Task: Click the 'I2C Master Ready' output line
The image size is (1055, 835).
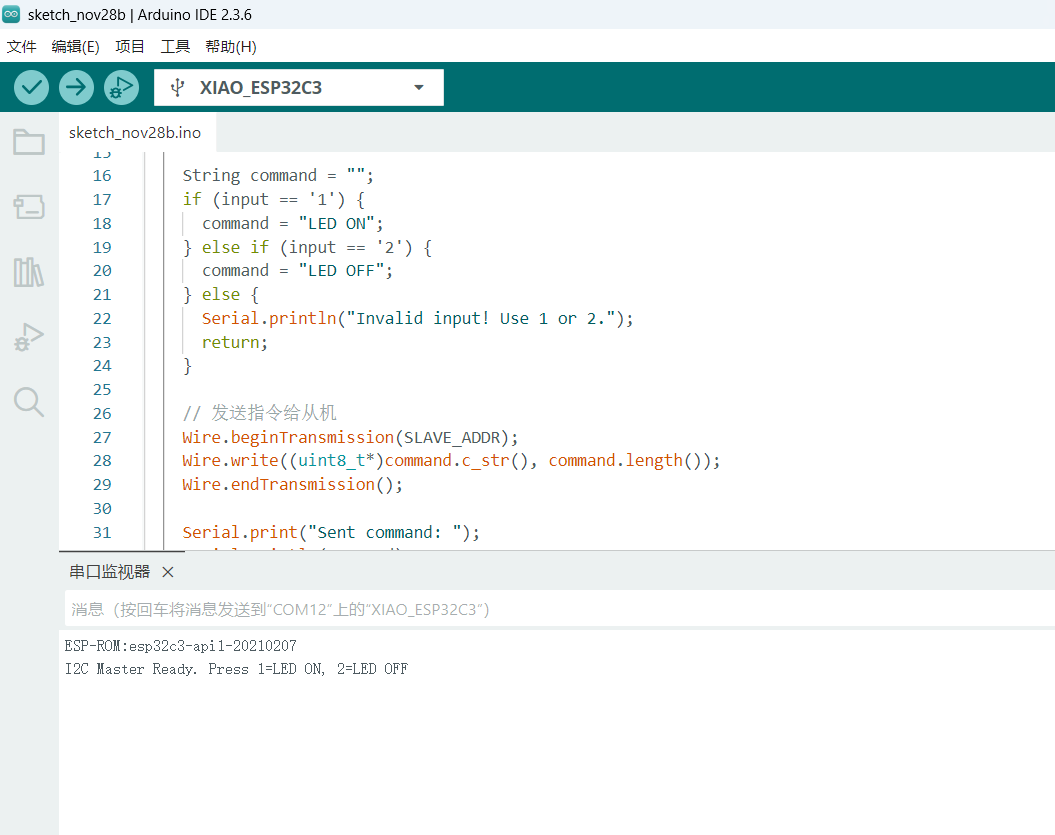Action: [x=236, y=669]
